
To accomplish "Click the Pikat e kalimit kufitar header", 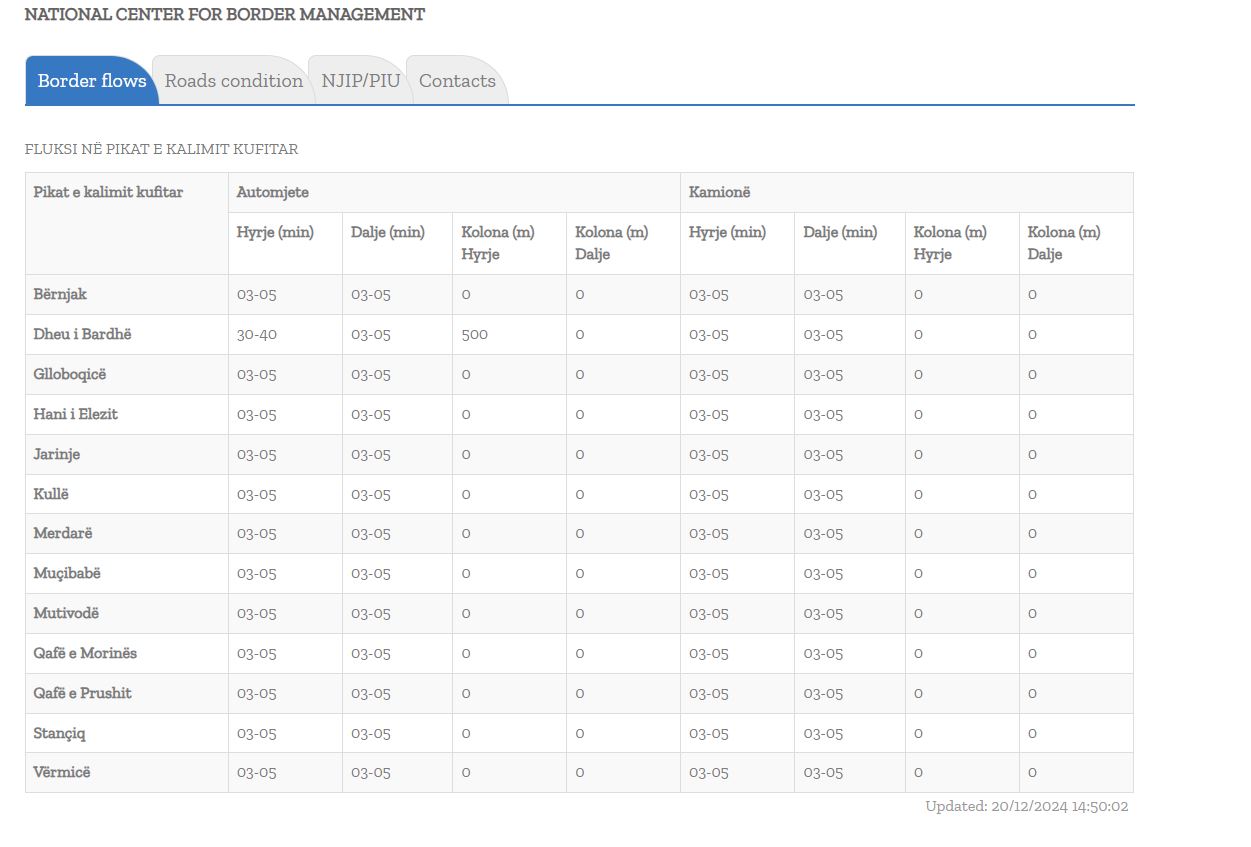I will click(108, 192).
